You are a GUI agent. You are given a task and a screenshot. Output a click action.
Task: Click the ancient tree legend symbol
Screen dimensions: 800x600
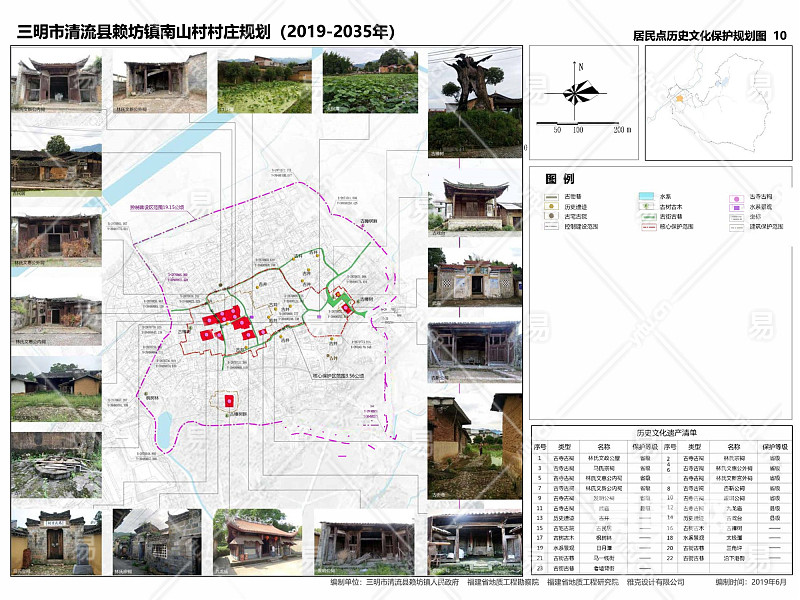[646, 206]
